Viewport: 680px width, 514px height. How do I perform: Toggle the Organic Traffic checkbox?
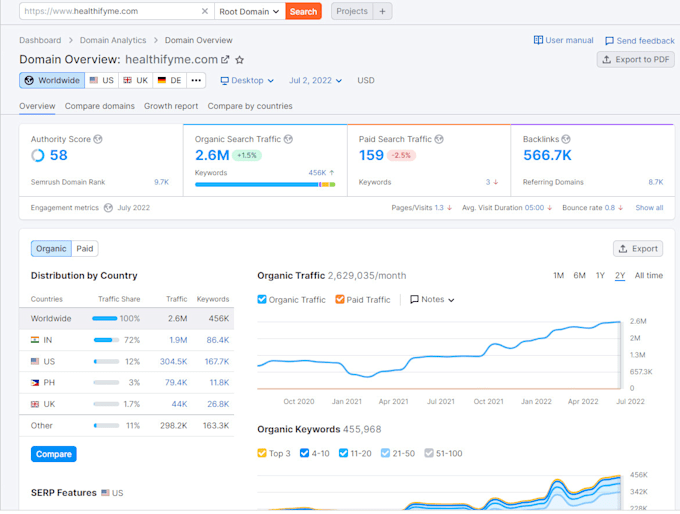pos(262,299)
